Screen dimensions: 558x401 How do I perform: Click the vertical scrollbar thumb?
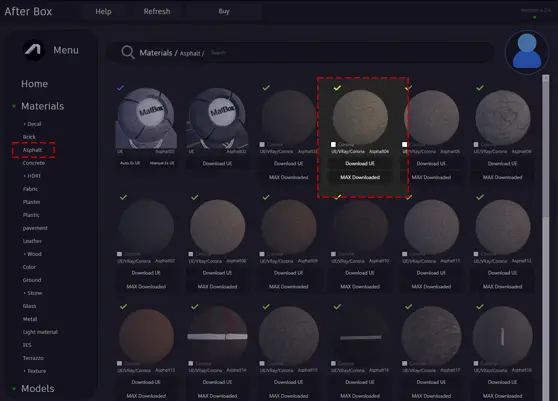(546, 149)
